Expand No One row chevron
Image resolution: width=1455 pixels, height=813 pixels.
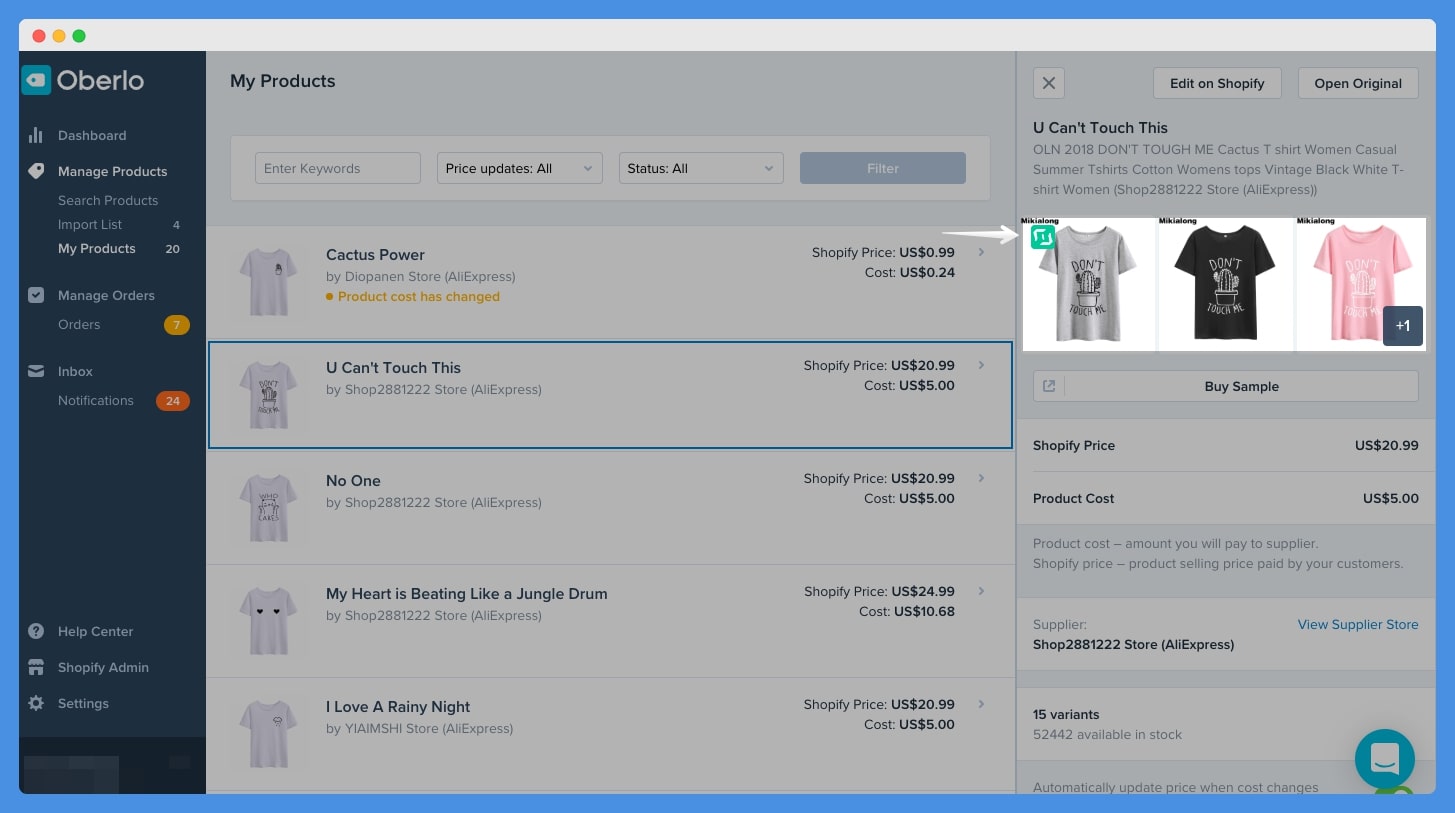tap(982, 478)
